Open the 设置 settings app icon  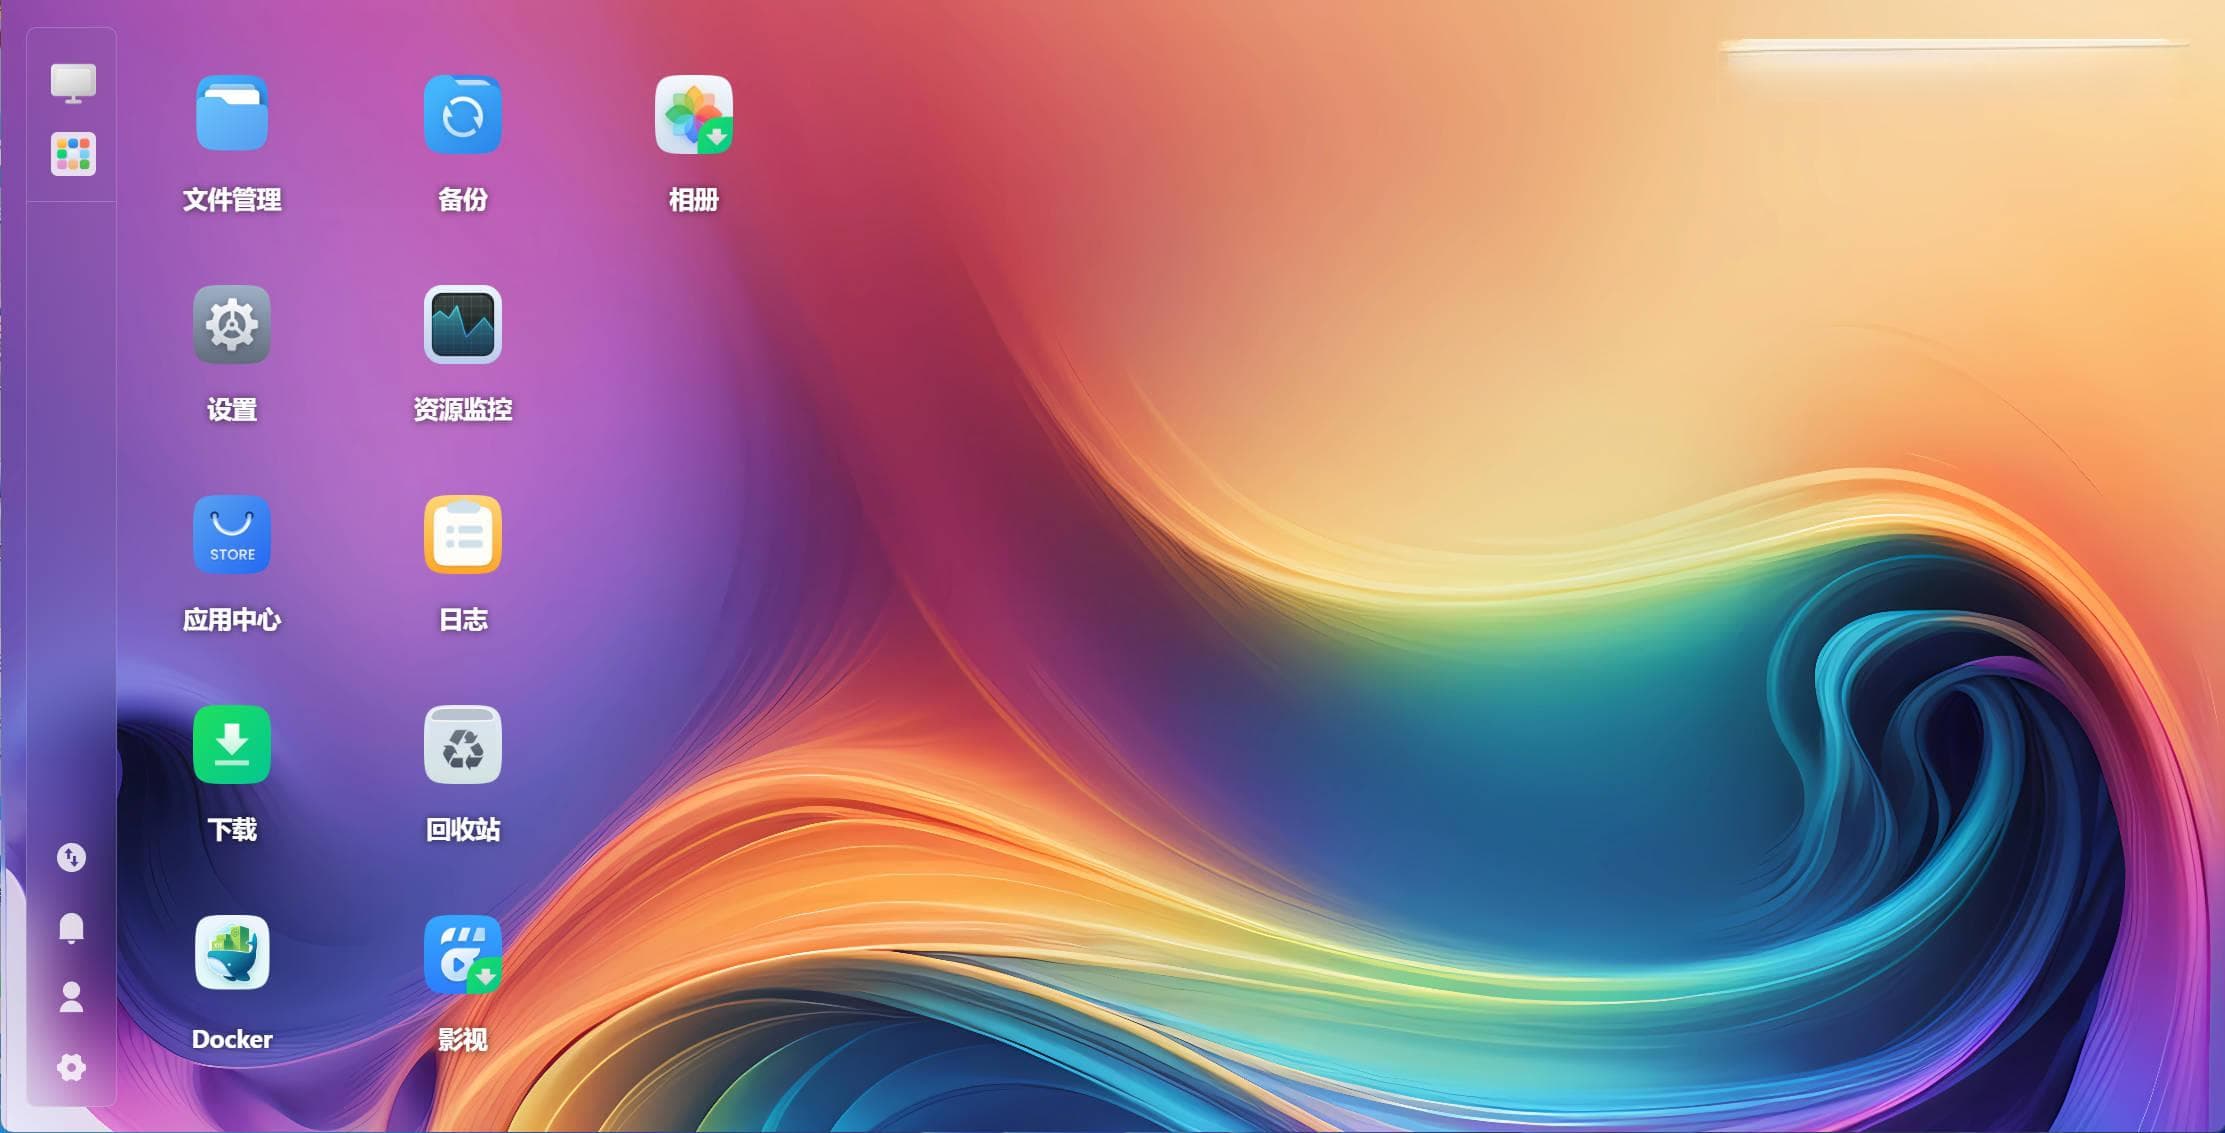(231, 324)
